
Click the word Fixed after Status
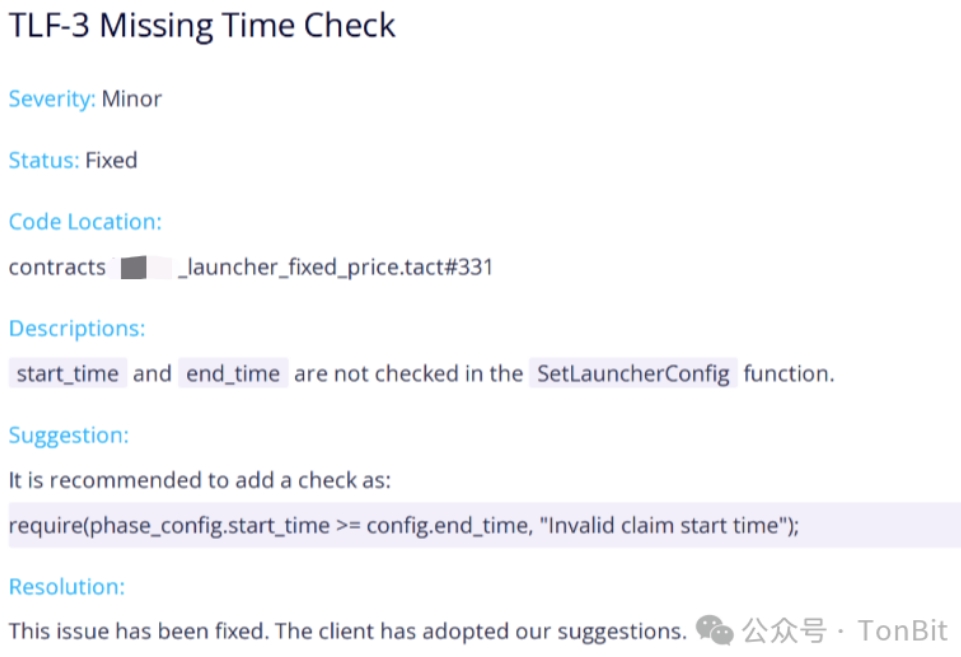coord(111,160)
